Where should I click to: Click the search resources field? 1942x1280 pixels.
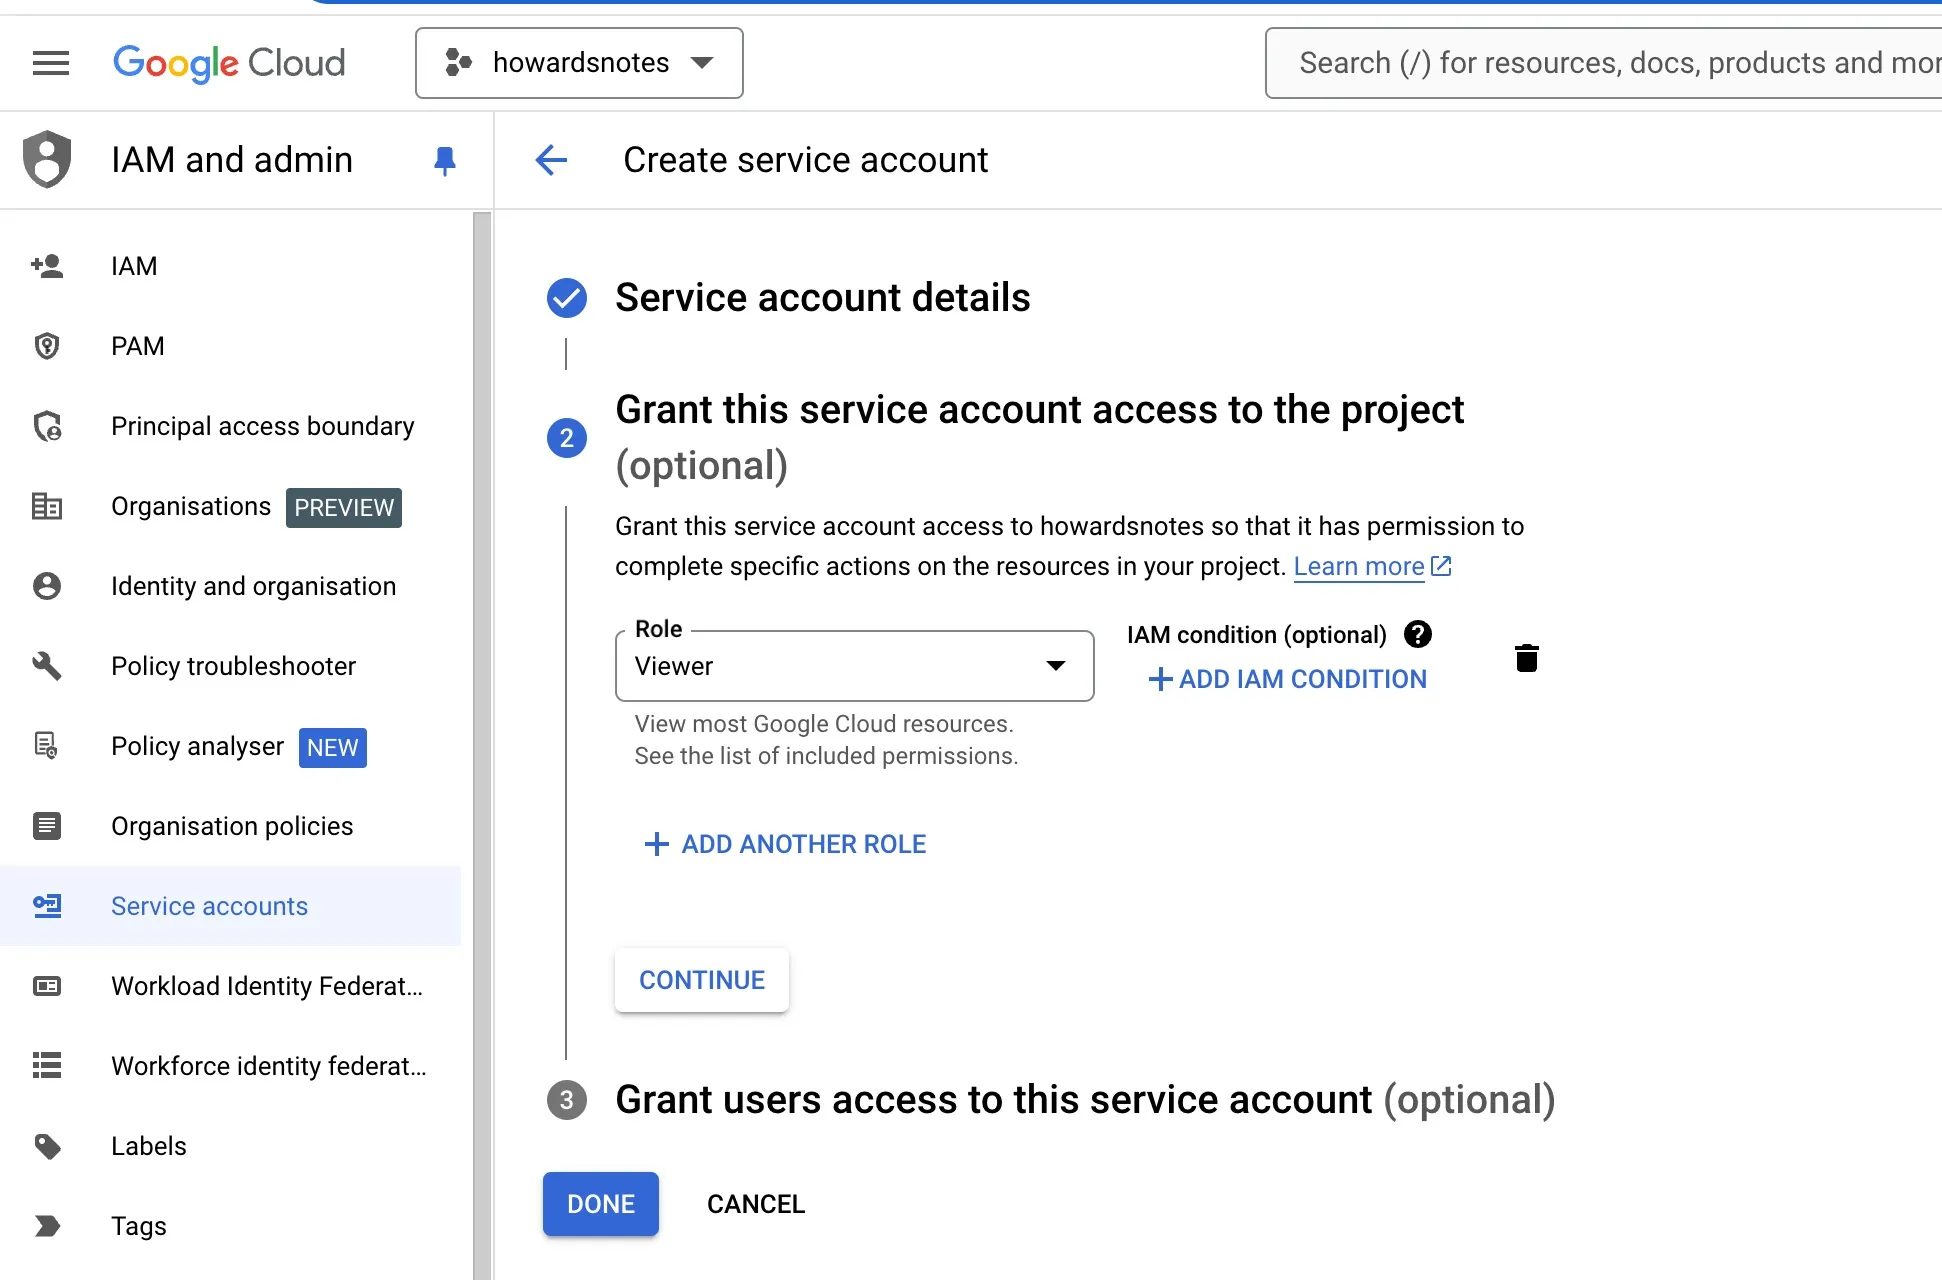(1600, 62)
